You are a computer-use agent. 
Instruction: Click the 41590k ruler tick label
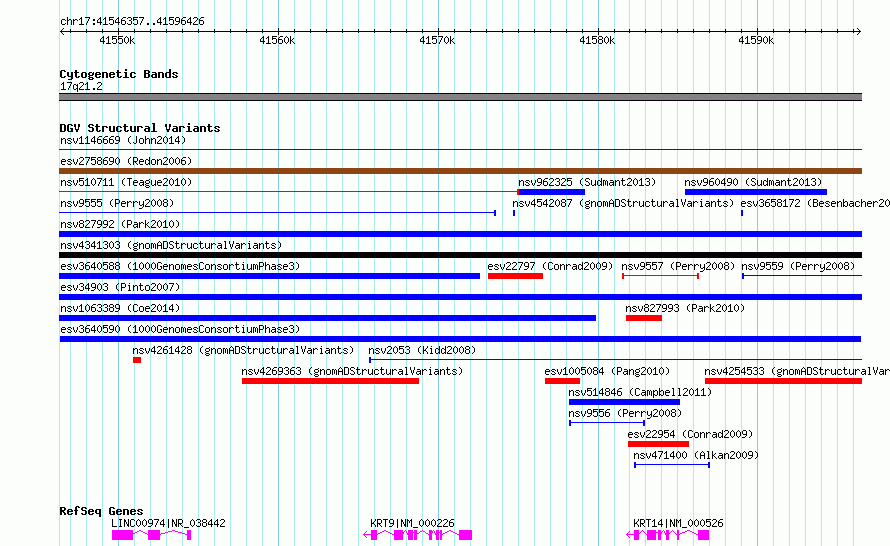point(756,40)
